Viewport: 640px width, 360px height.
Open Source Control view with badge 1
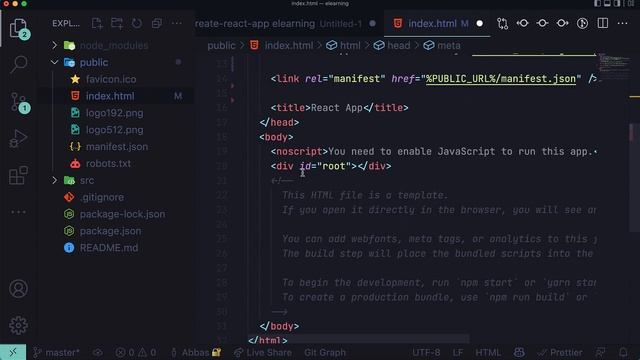coord(18,102)
